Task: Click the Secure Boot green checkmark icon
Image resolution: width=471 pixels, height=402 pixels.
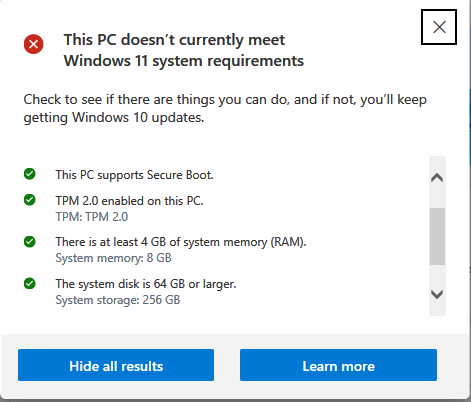Action: click(x=30, y=174)
